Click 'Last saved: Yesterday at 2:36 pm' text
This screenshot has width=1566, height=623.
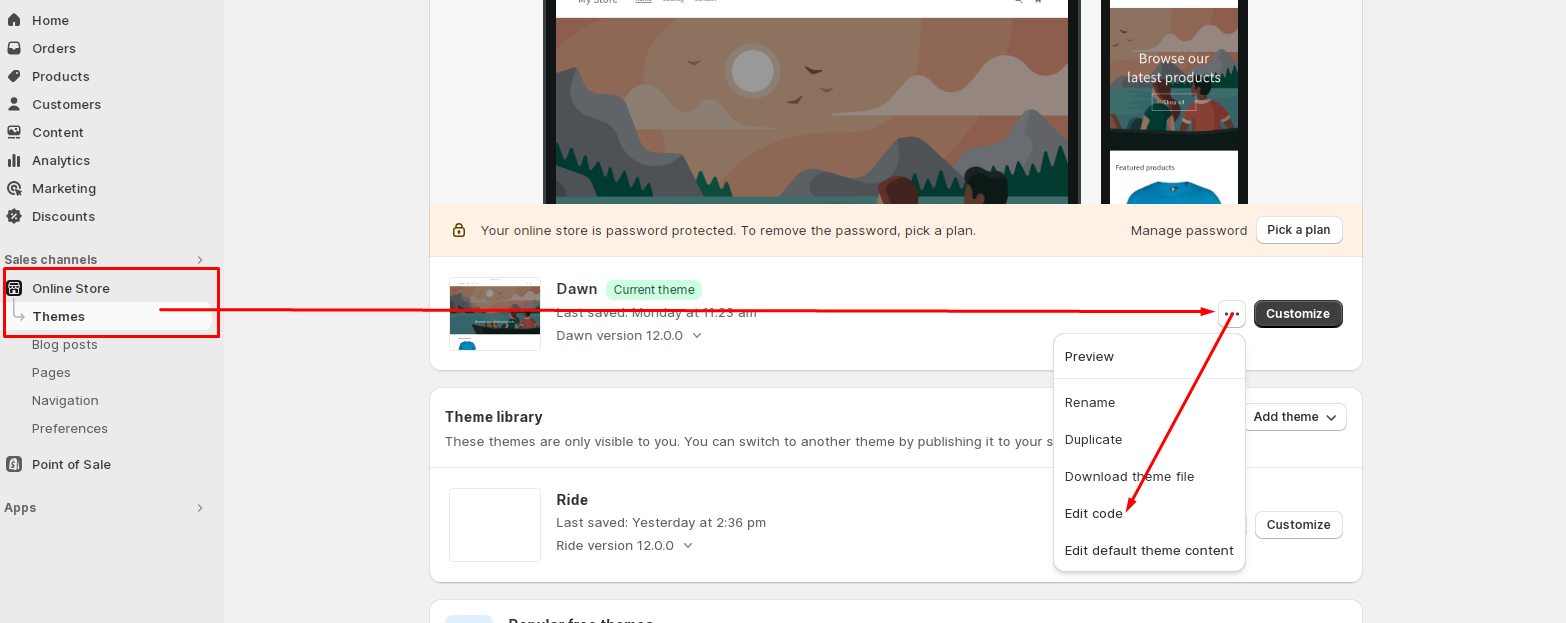tap(661, 523)
